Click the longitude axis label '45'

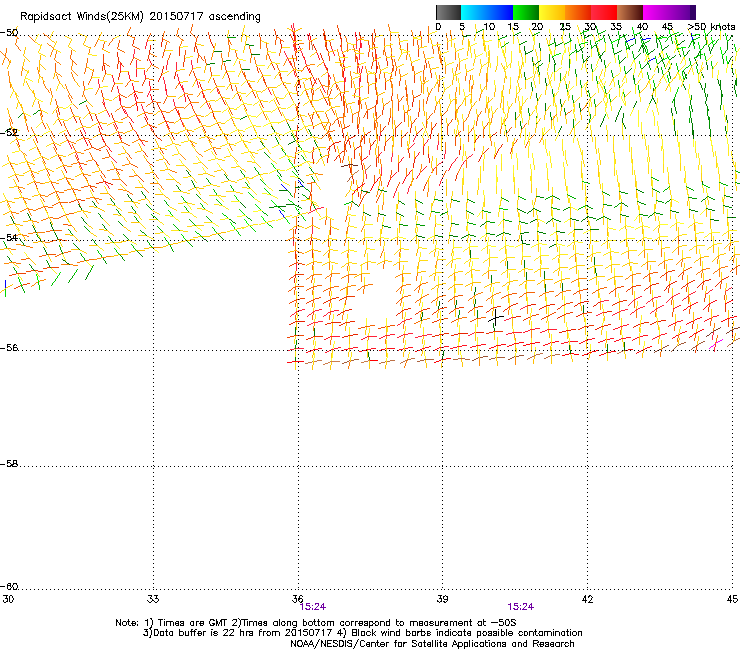pos(732,599)
